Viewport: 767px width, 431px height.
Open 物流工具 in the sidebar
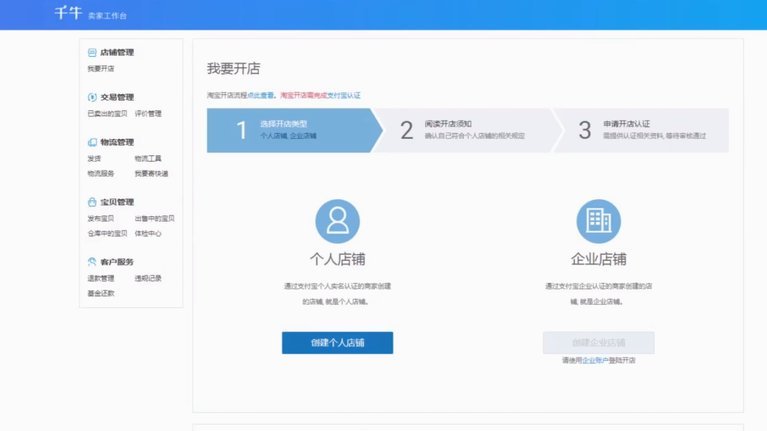click(148, 159)
